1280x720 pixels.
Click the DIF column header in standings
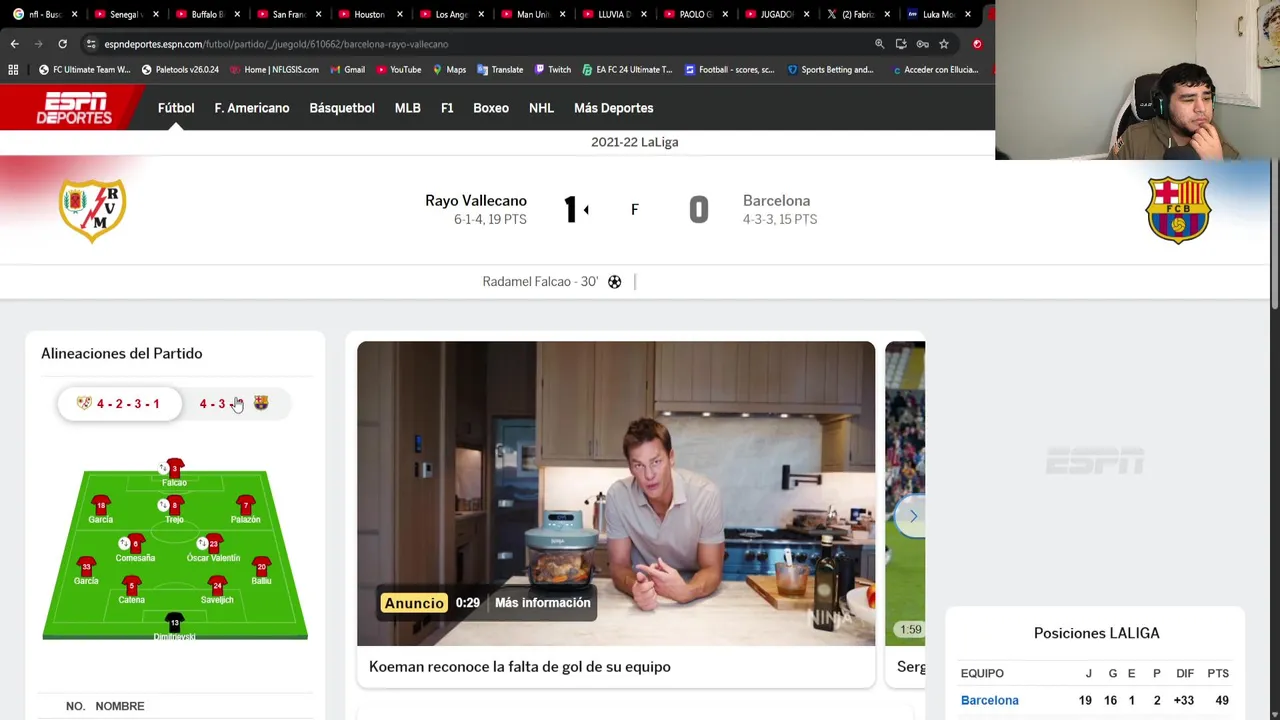tap(1185, 673)
